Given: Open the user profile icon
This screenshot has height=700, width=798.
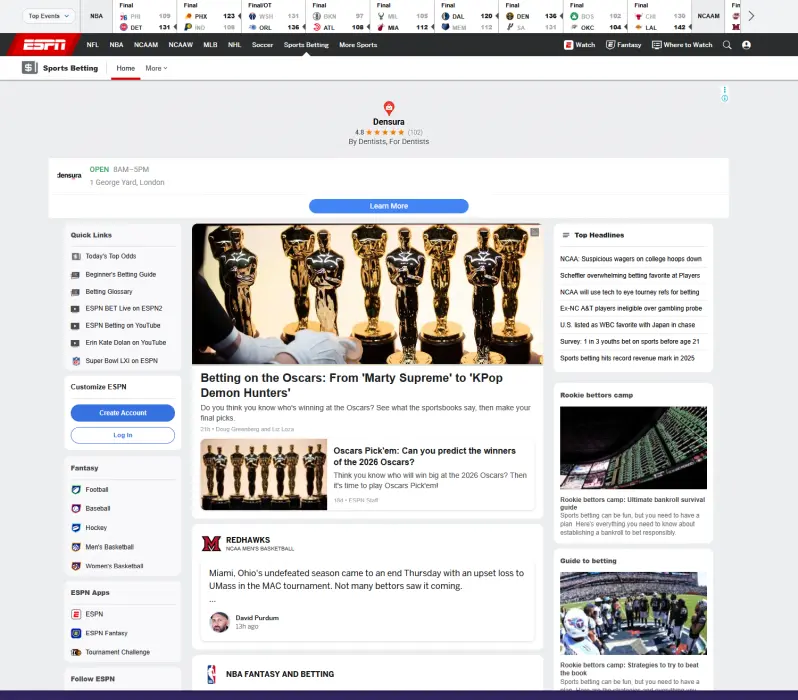Looking at the screenshot, I should point(747,45).
